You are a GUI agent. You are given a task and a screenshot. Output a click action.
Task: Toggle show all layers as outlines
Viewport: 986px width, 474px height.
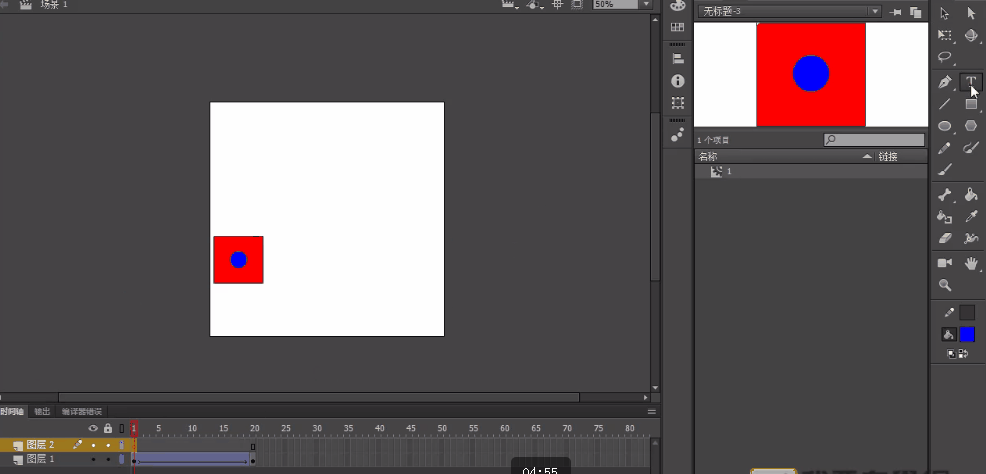pyautogui.click(x=122, y=429)
